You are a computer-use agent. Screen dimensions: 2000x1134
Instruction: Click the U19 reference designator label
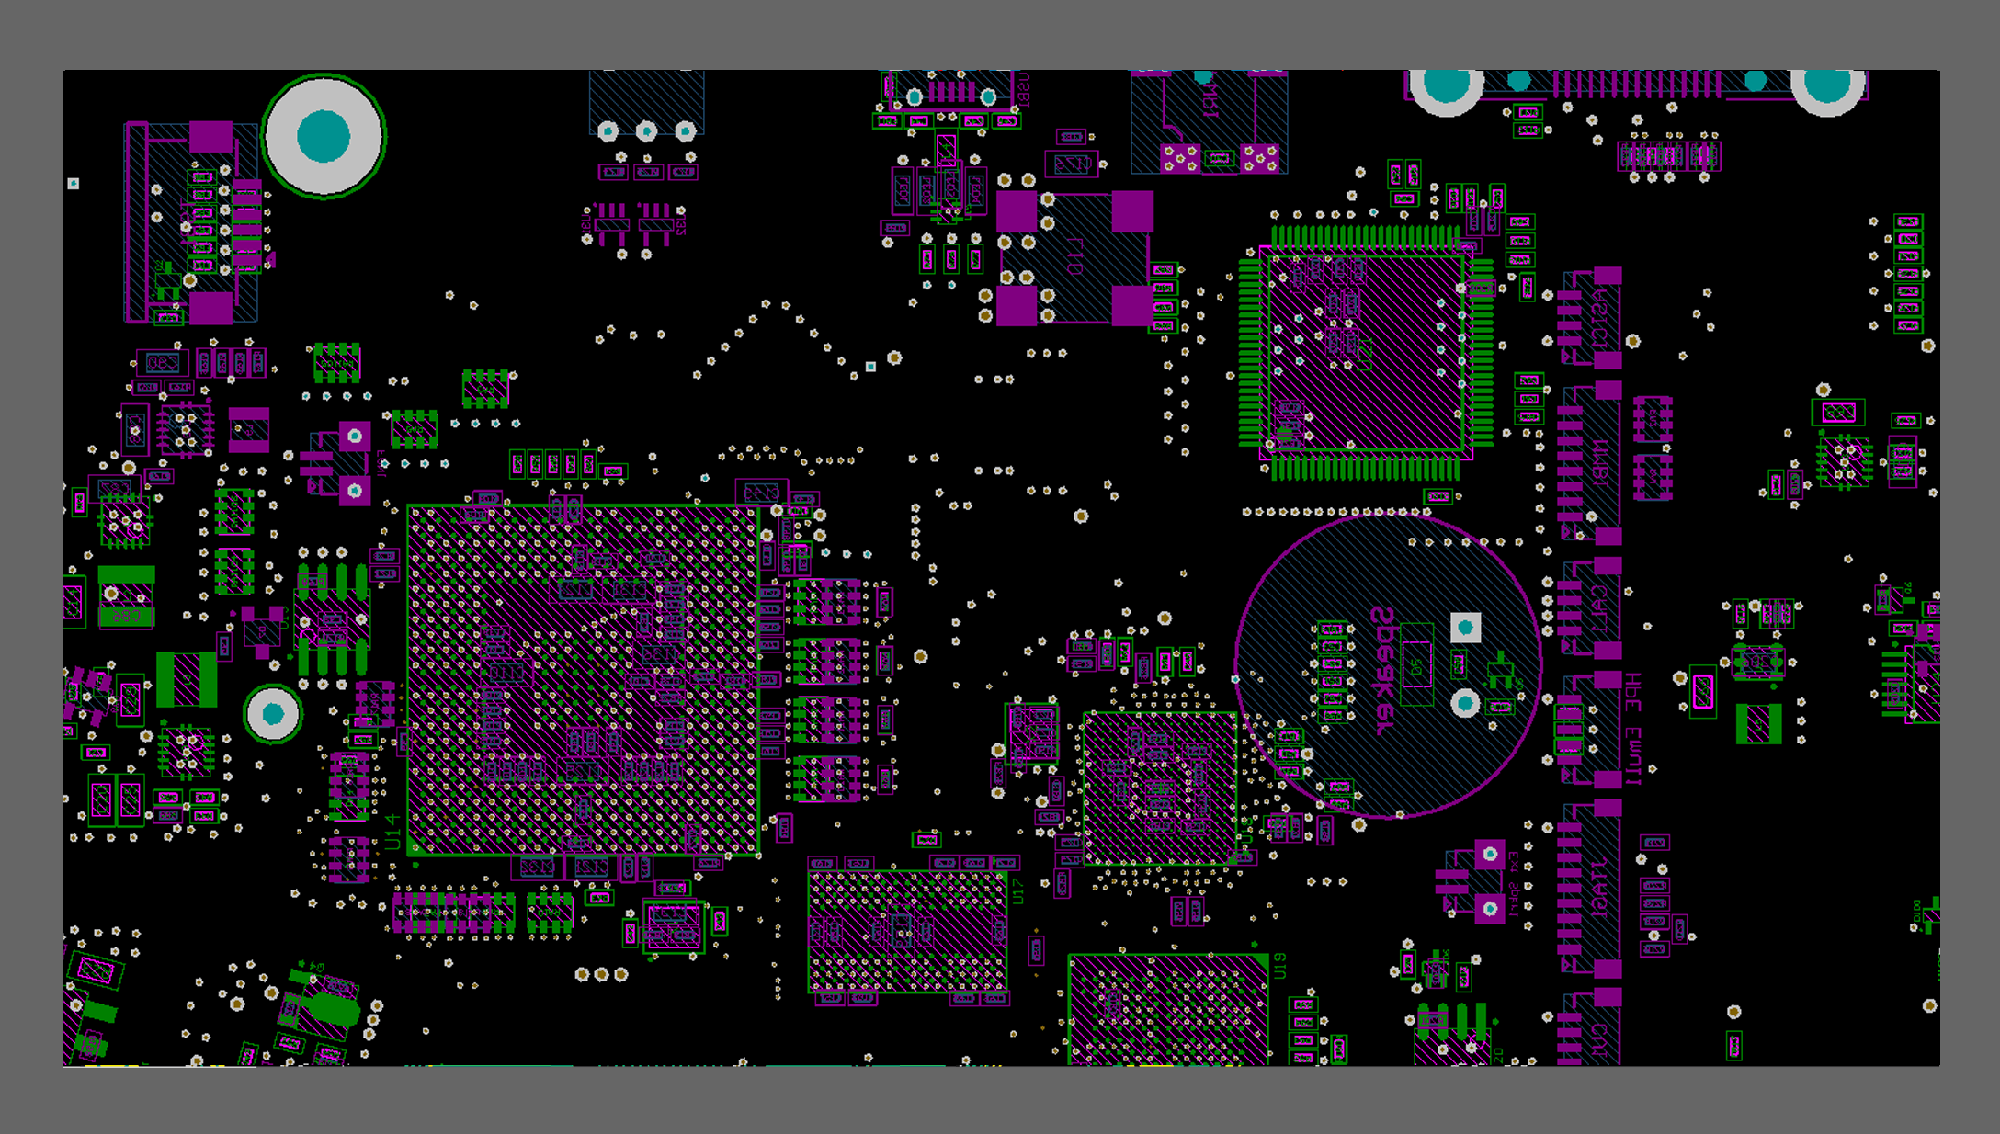pos(1280,965)
